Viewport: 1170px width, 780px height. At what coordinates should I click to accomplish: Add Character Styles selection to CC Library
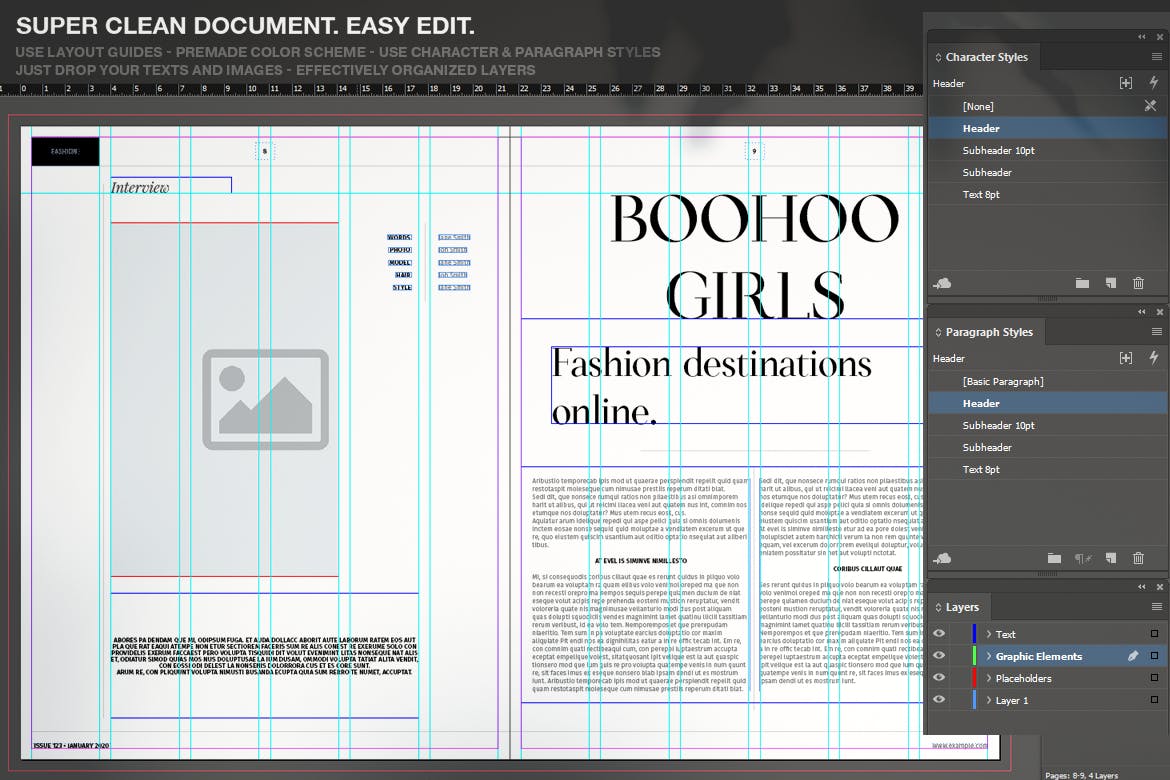tap(942, 283)
